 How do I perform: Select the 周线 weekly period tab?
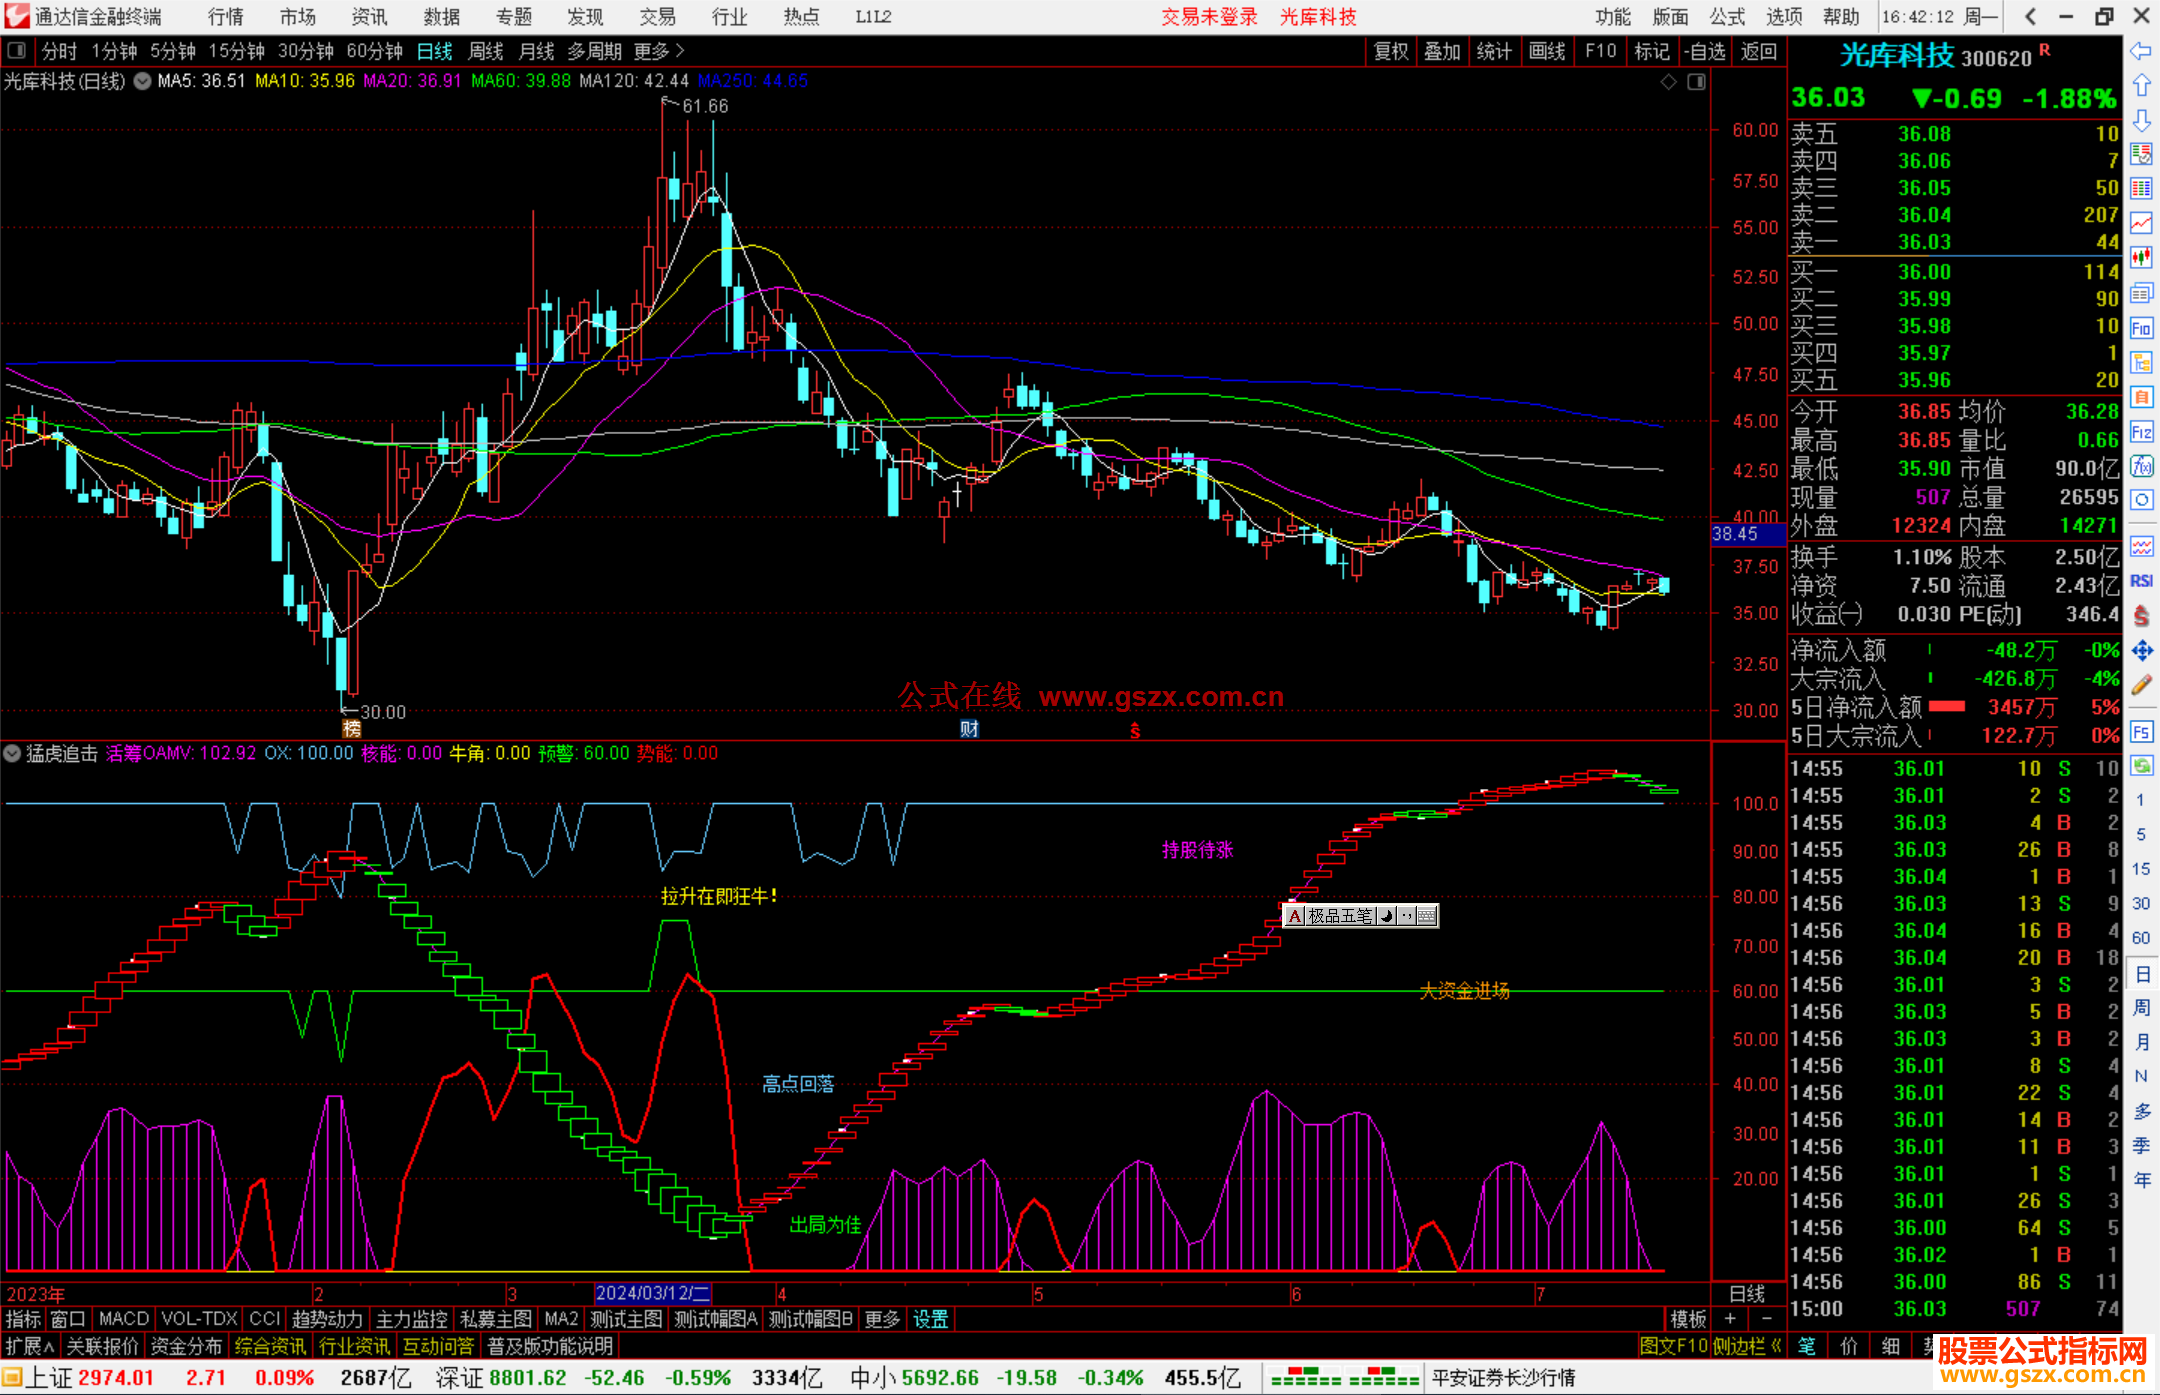[486, 51]
